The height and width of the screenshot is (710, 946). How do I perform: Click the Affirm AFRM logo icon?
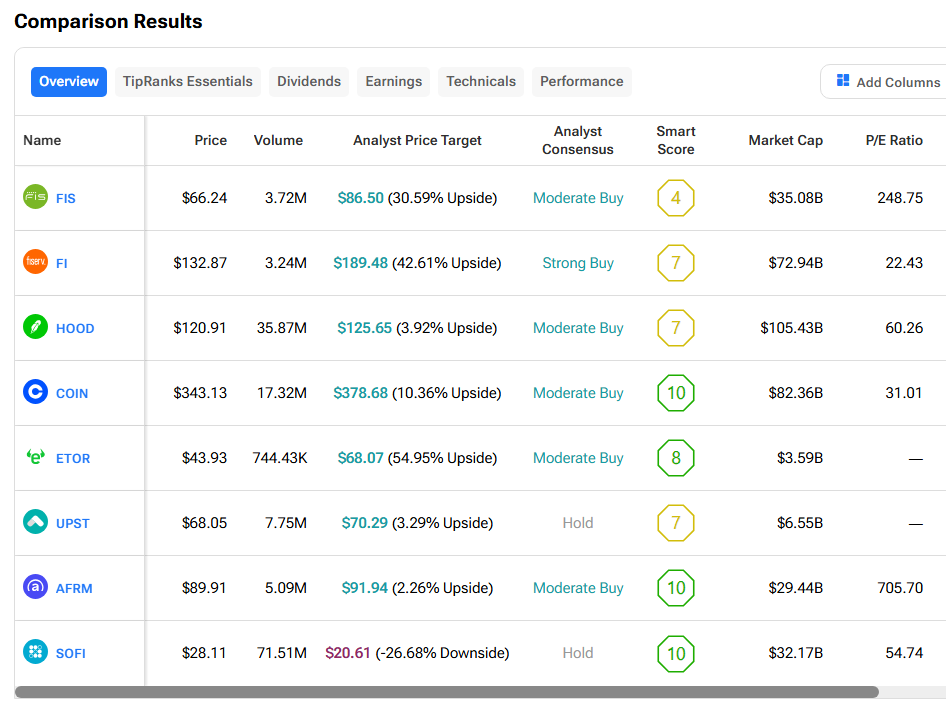35,587
